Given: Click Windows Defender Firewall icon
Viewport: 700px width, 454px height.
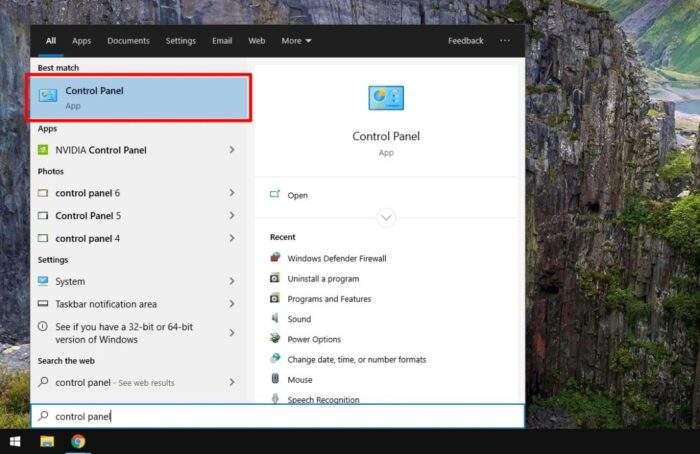Looking at the screenshot, I should point(275,258).
